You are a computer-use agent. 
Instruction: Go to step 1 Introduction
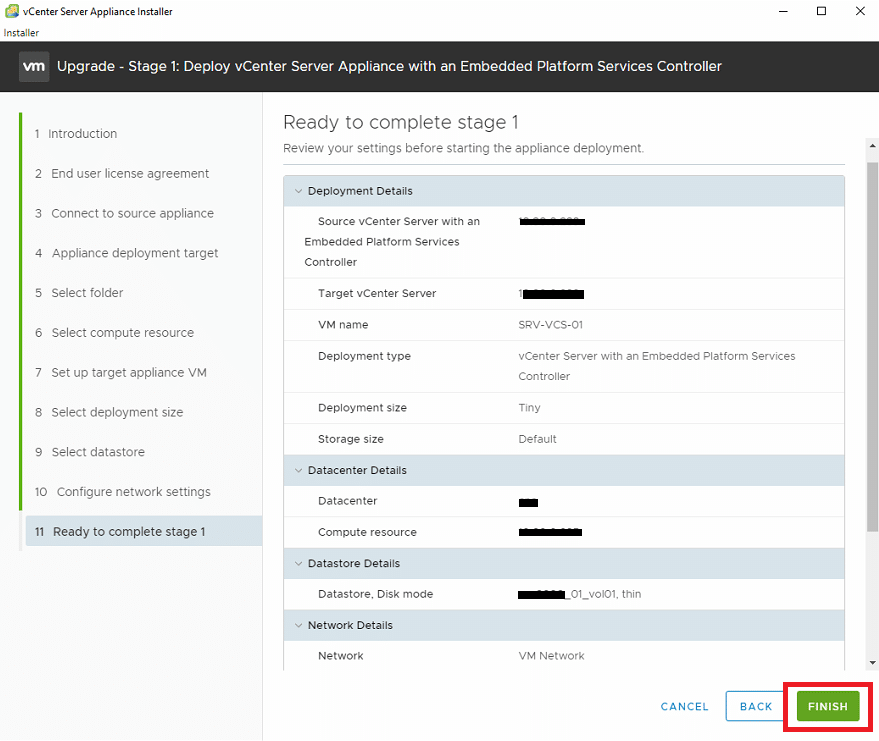coord(76,133)
